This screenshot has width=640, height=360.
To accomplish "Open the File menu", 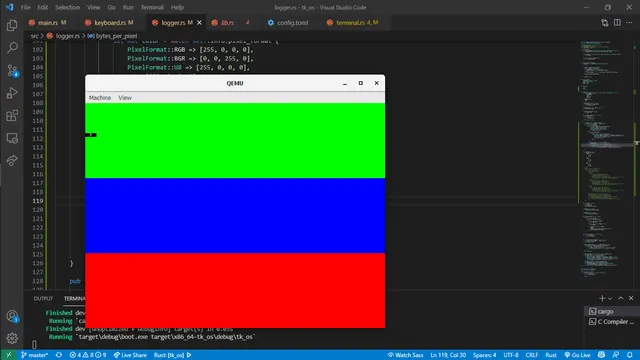I will (25, 7).
